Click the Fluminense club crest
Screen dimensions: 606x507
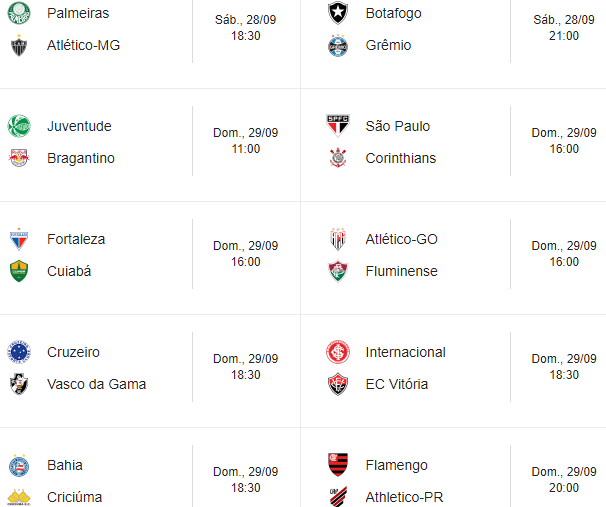coord(338,271)
